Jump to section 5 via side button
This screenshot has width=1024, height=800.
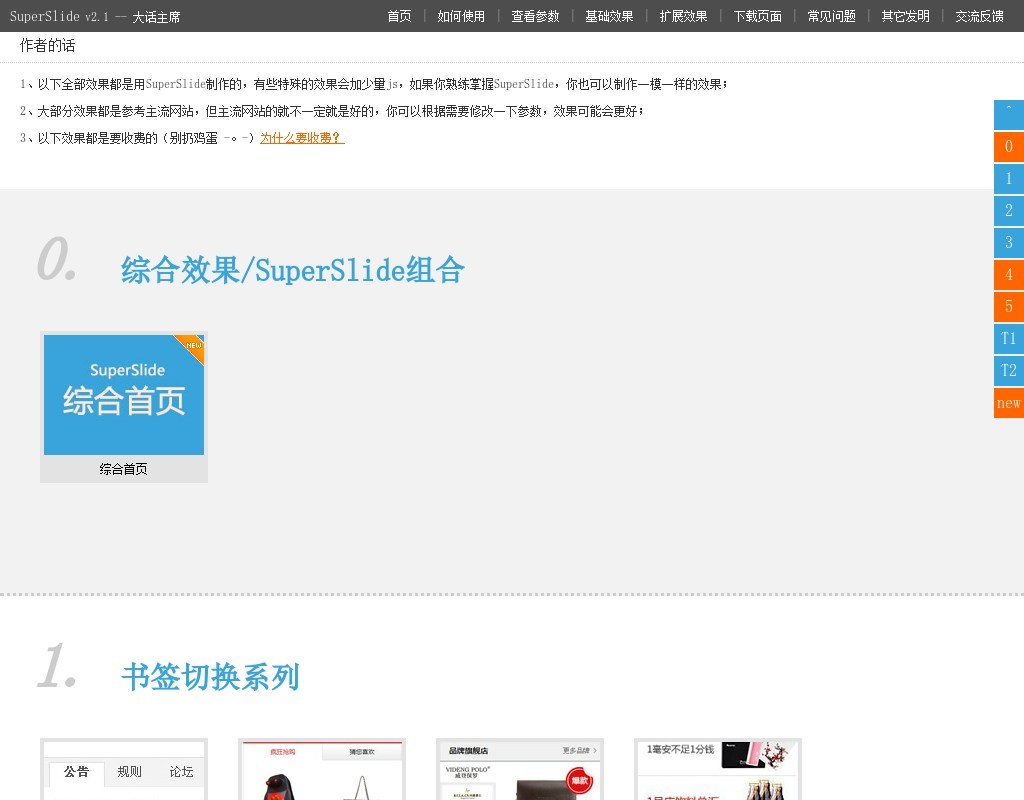point(1009,307)
